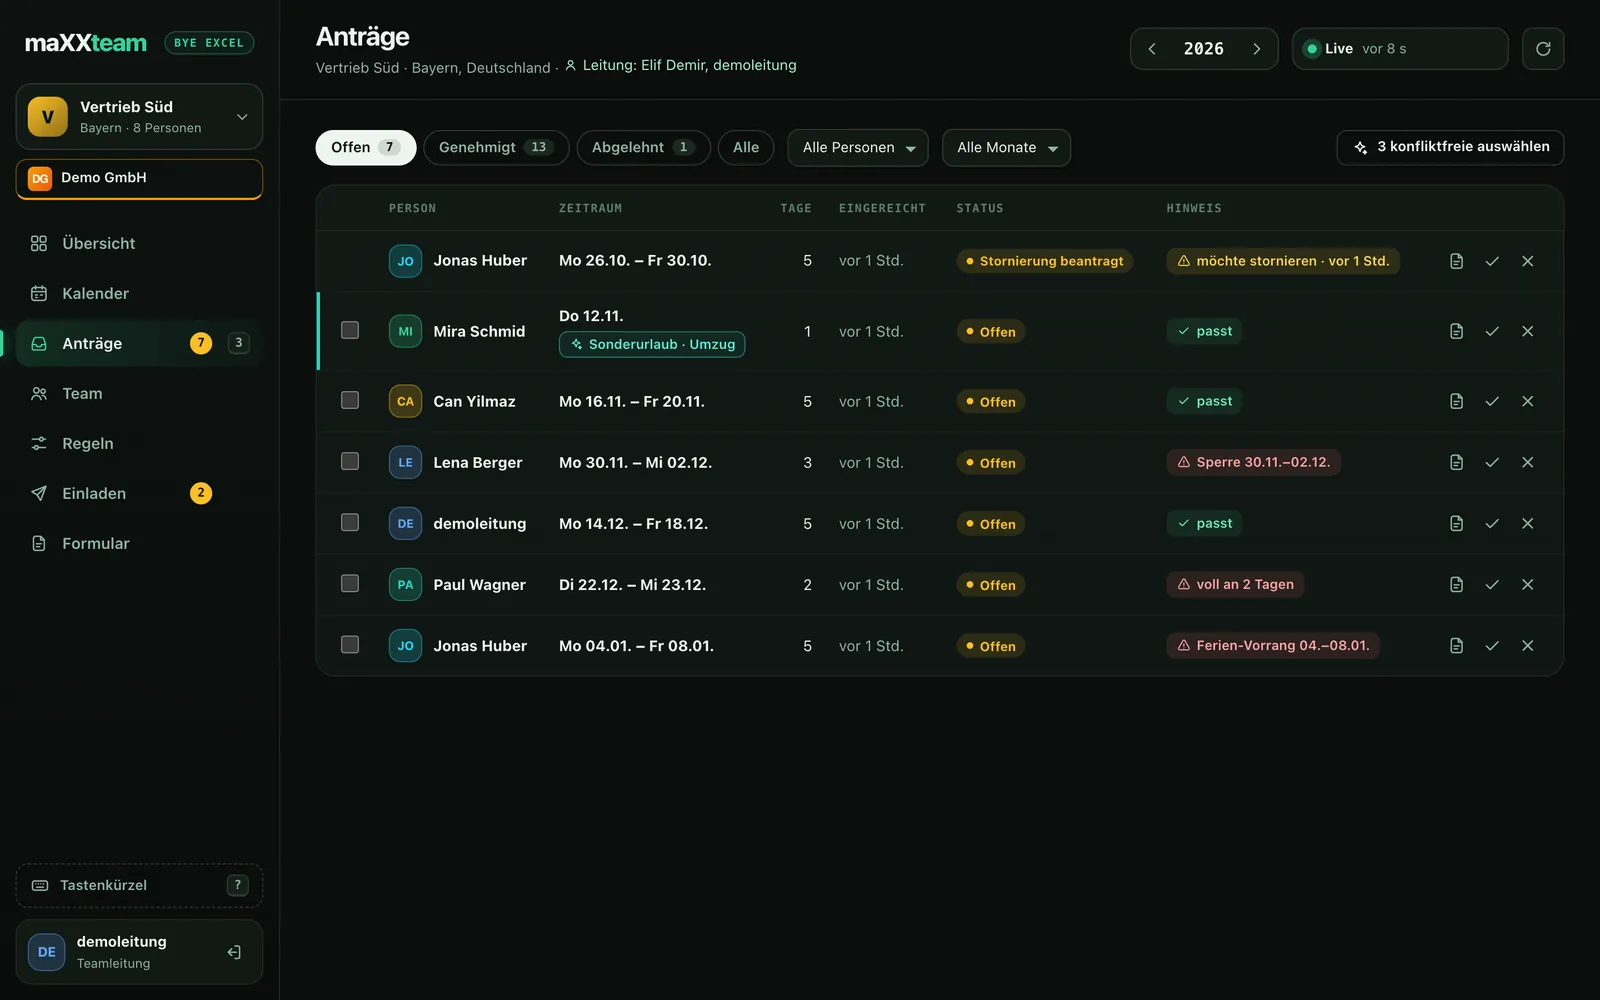Click the Live status indicator
The image size is (1600, 1000).
[1400, 49]
